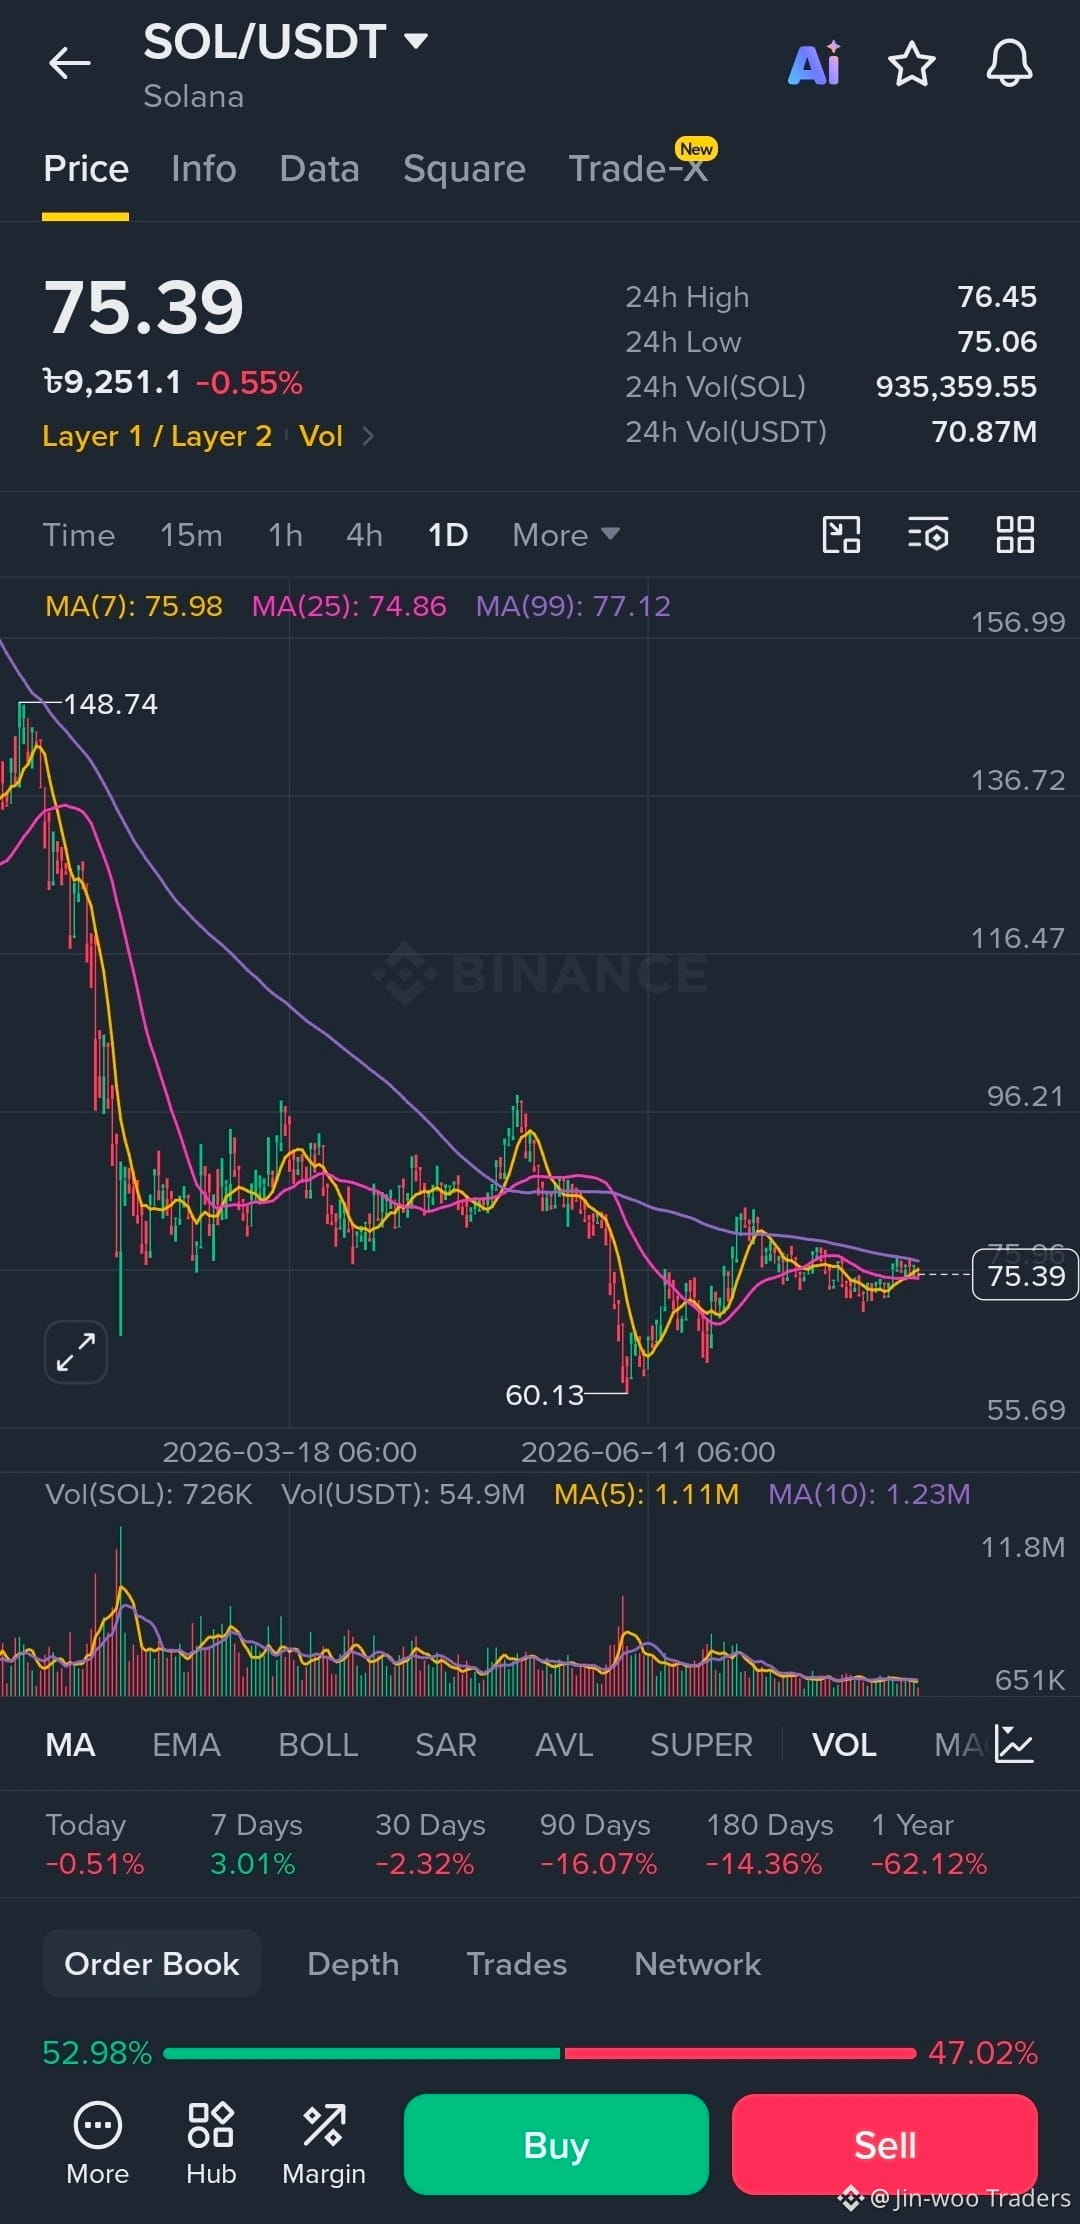Select the Time chart interval
This screenshot has height=2224, width=1080.
pos(79,535)
